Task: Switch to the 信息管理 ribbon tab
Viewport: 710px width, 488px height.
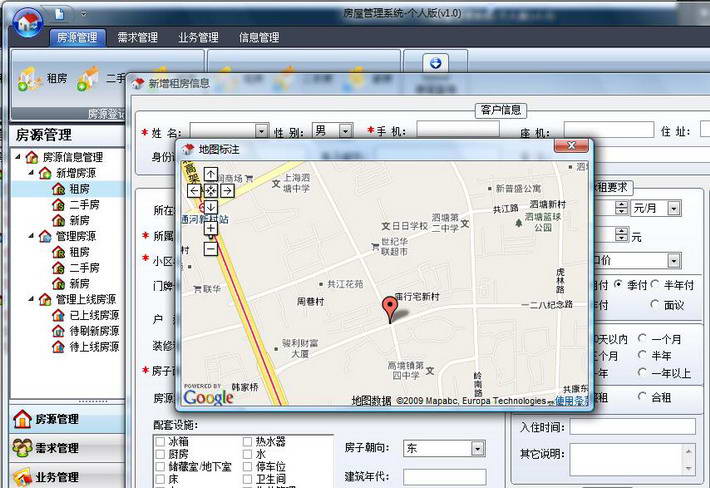Action: 259,38
